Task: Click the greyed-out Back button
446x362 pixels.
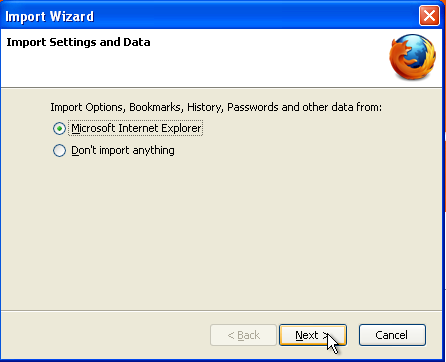Action: (x=243, y=335)
